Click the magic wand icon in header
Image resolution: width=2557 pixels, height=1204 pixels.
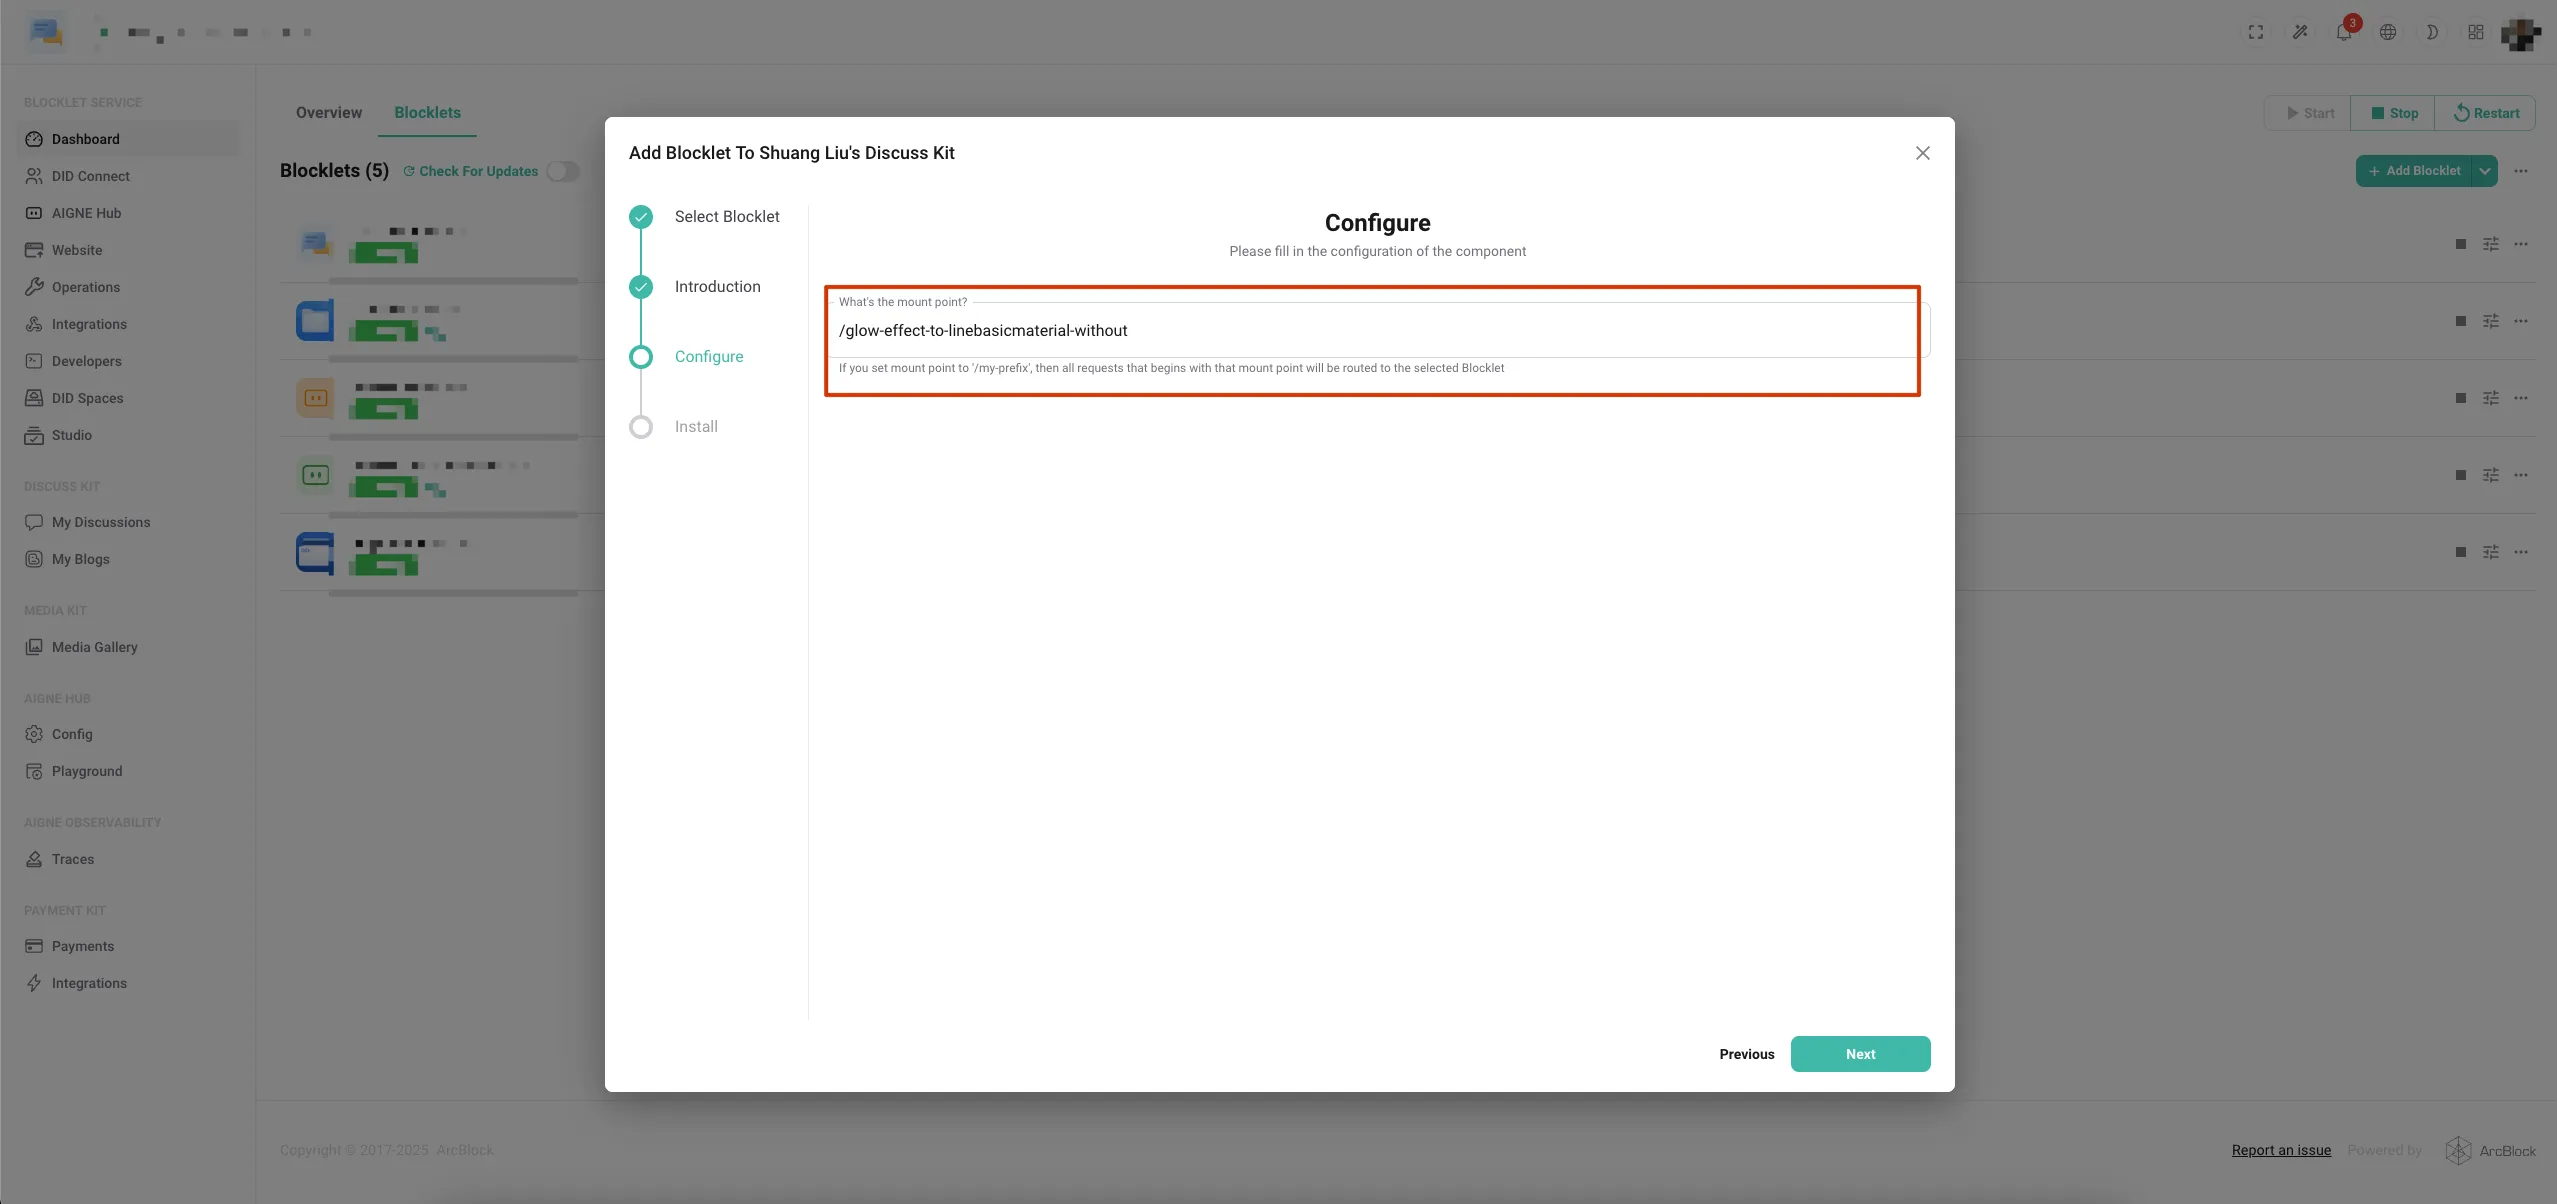click(x=2300, y=32)
